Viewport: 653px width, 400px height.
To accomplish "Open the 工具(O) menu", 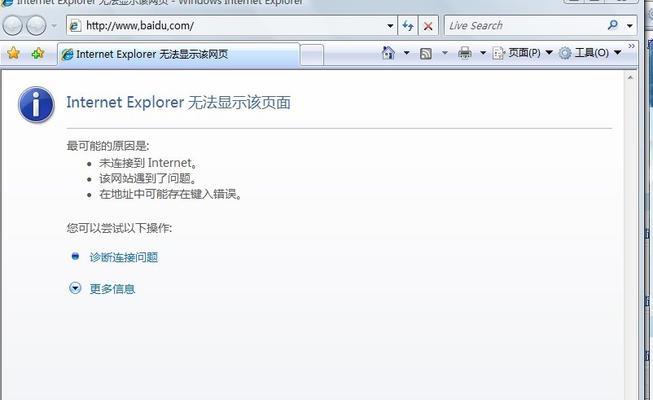I will click(x=590, y=53).
